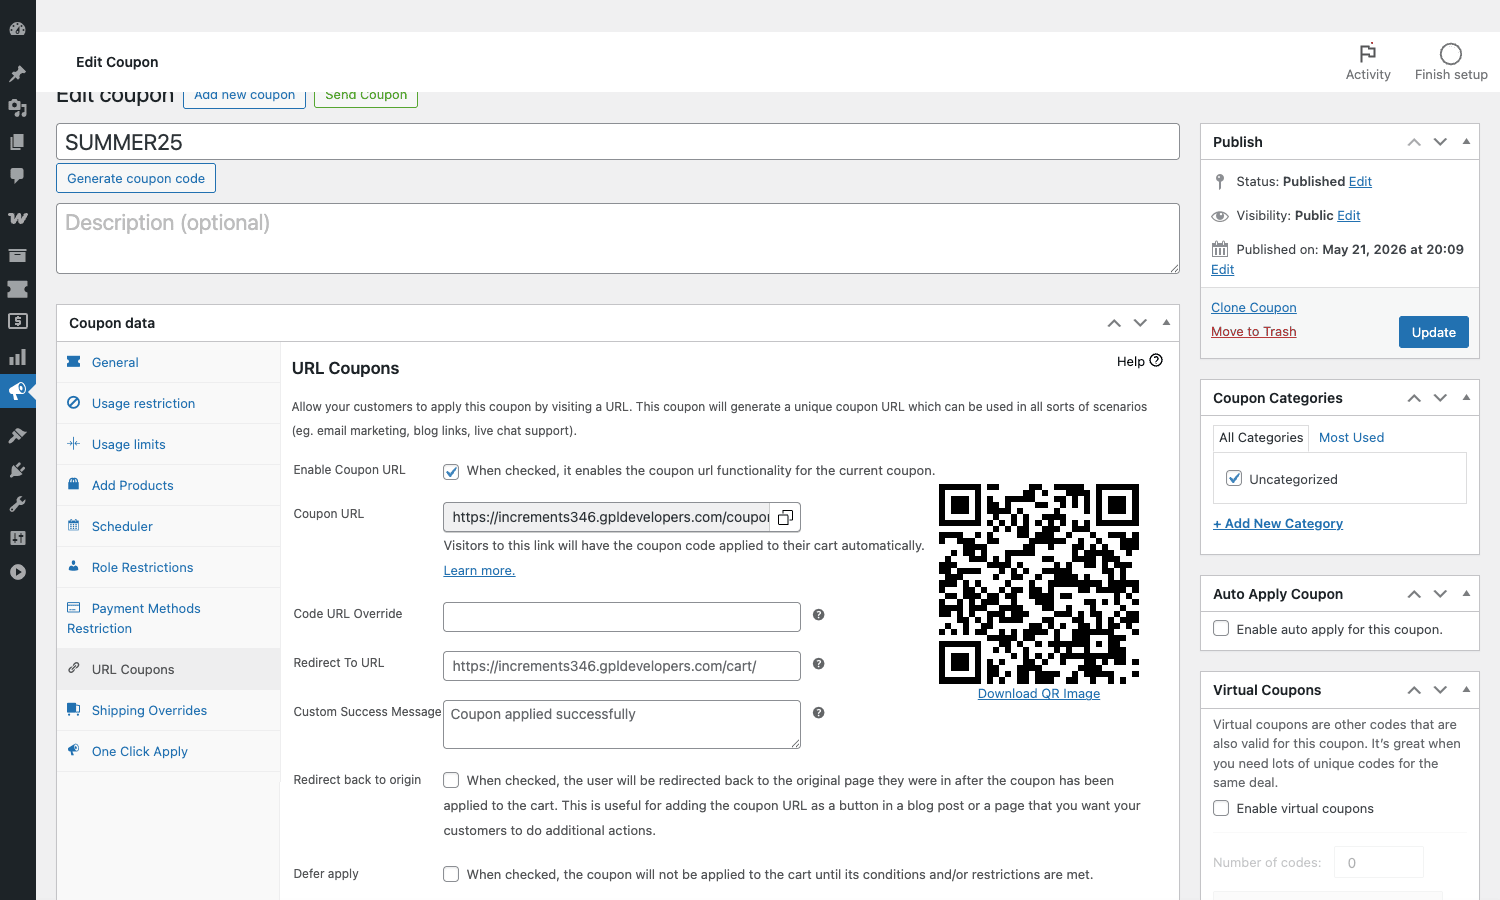Click + Add New Category link
1500x900 pixels.
pyautogui.click(x=1277, y=524)
